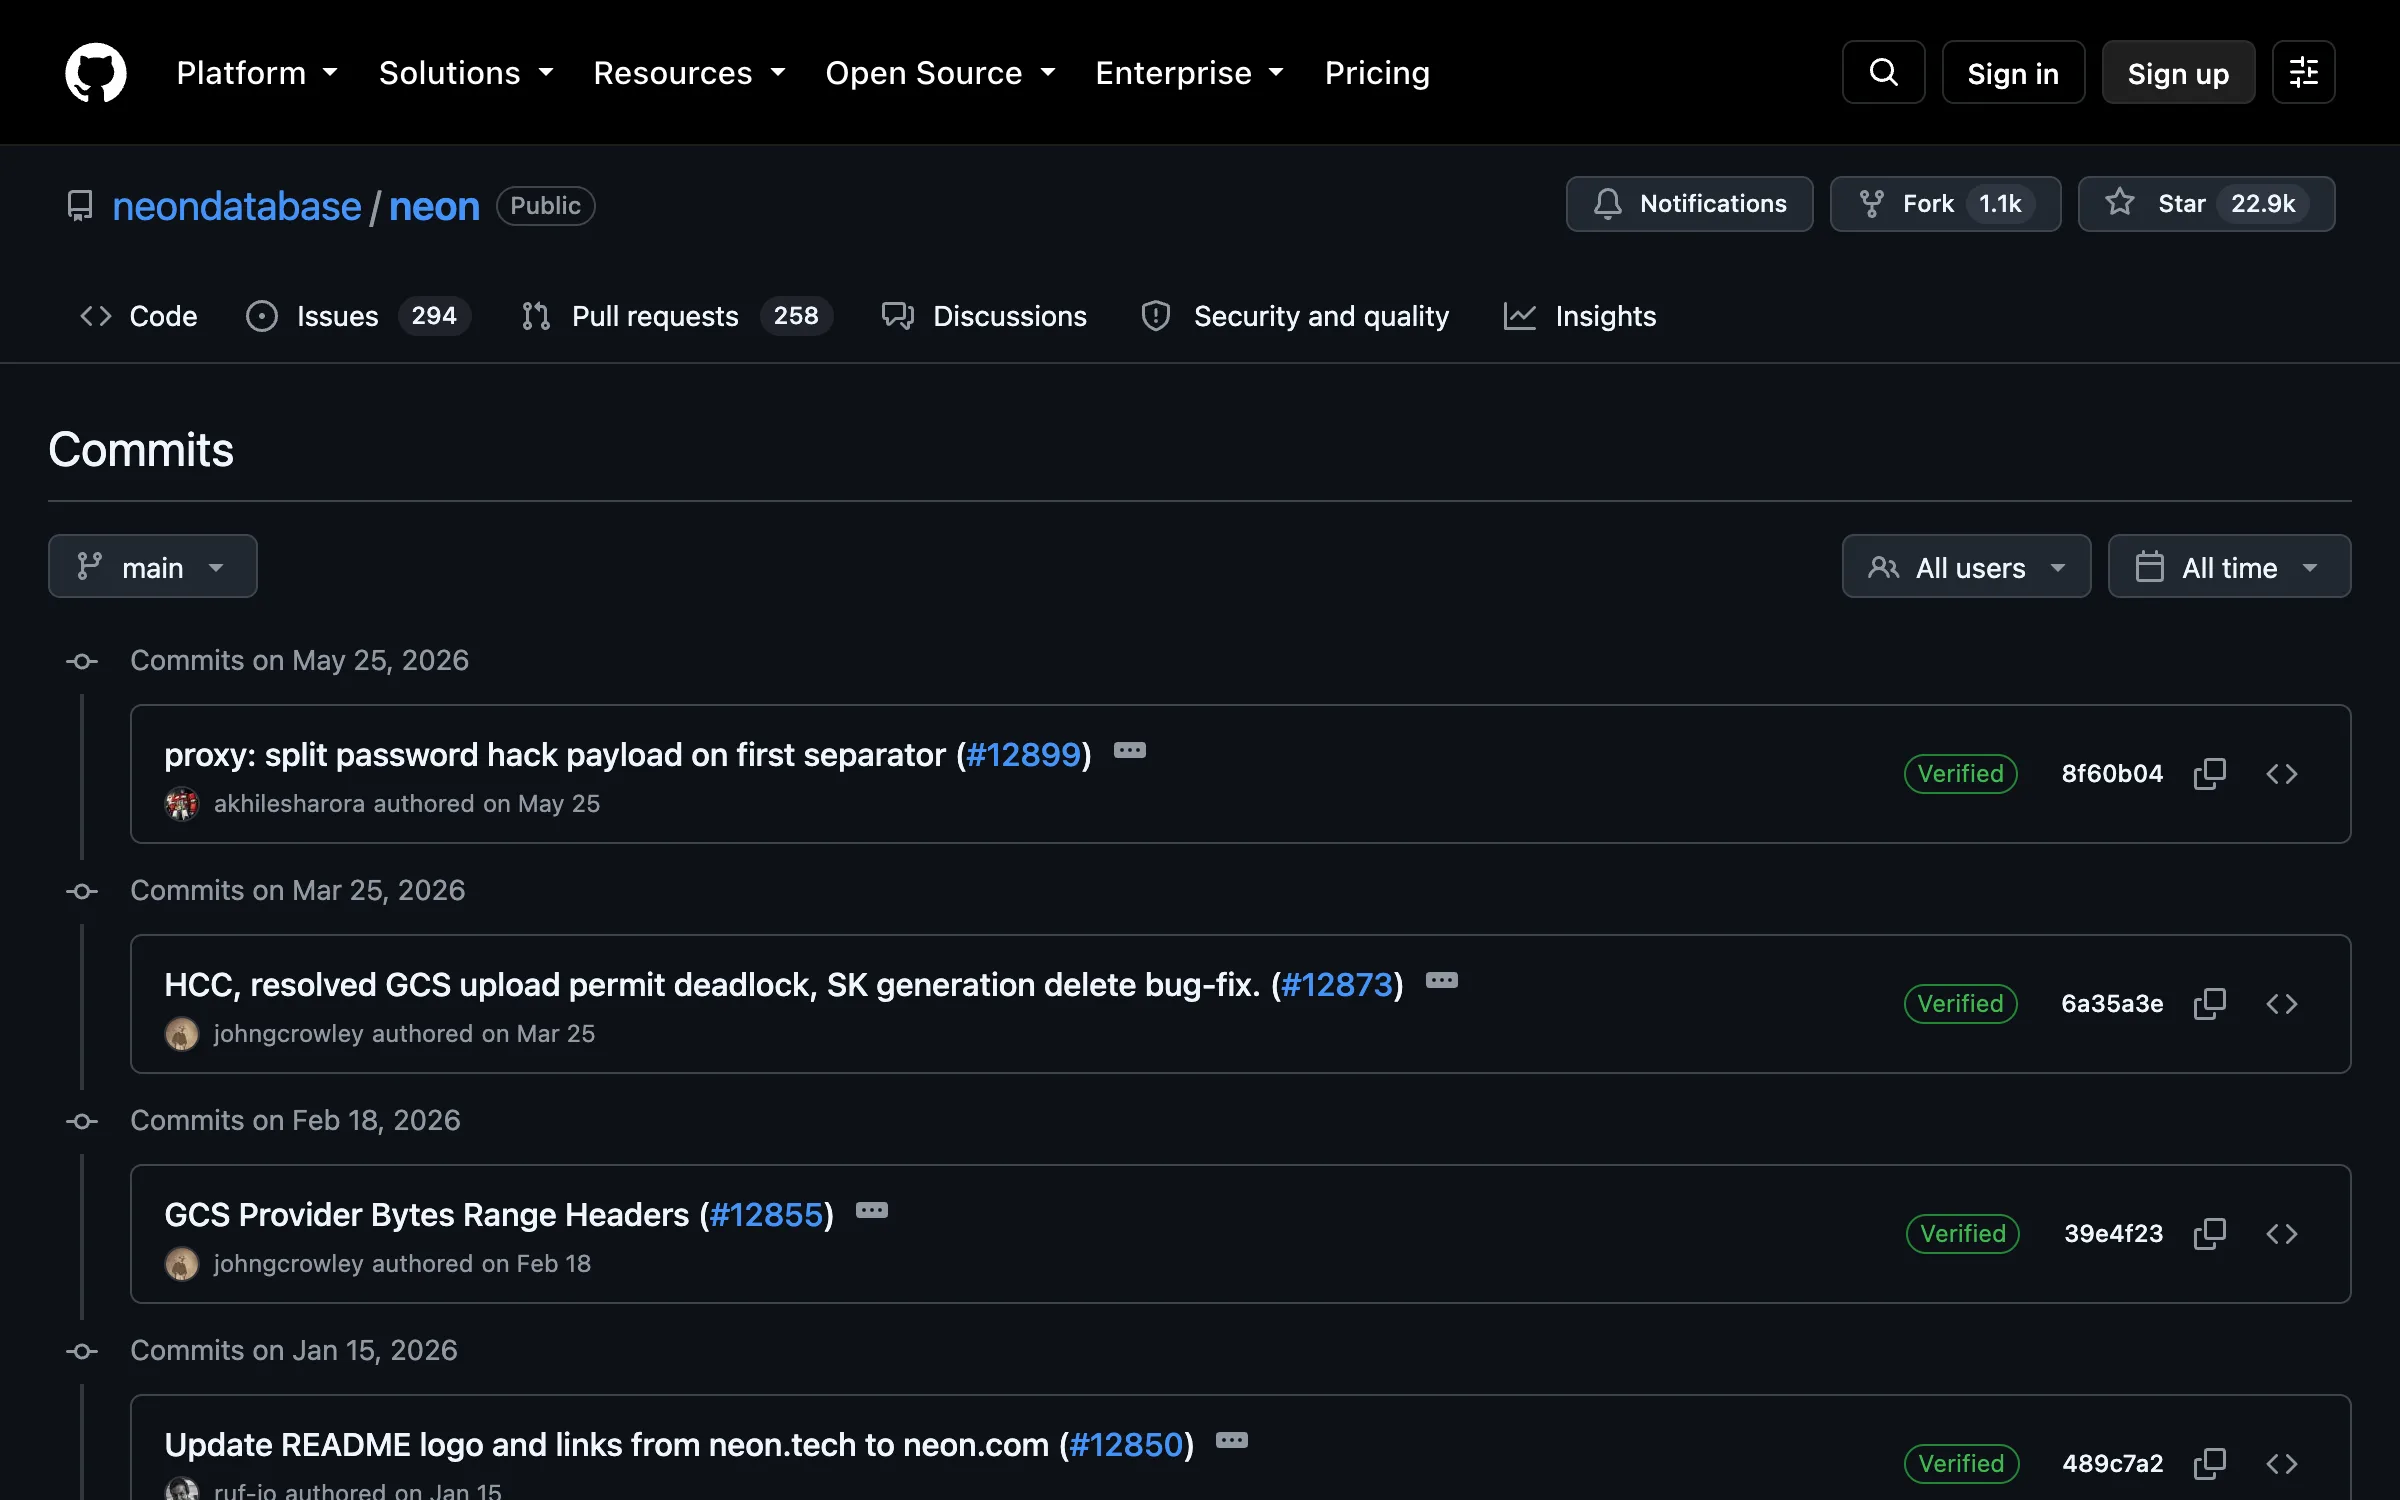2400x1500 pixels.
Task: Copy full SHA for commit 489c7a2
Action: [x=2209, y=1464]
